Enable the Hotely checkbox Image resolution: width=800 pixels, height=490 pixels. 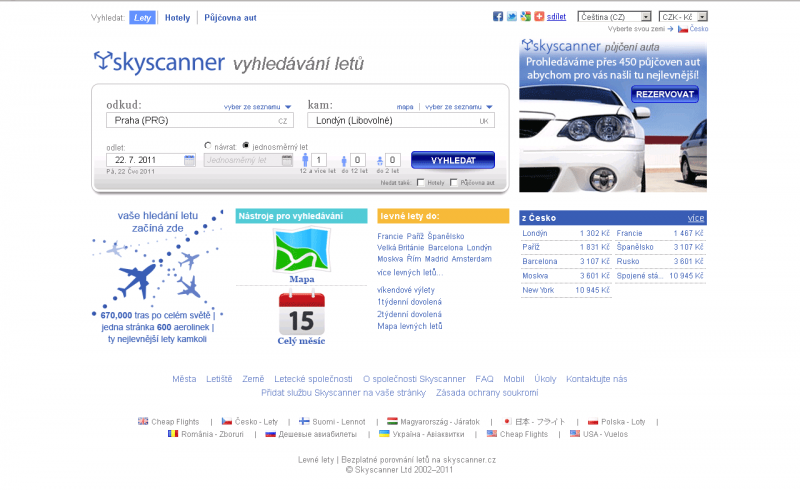(421, 183)
